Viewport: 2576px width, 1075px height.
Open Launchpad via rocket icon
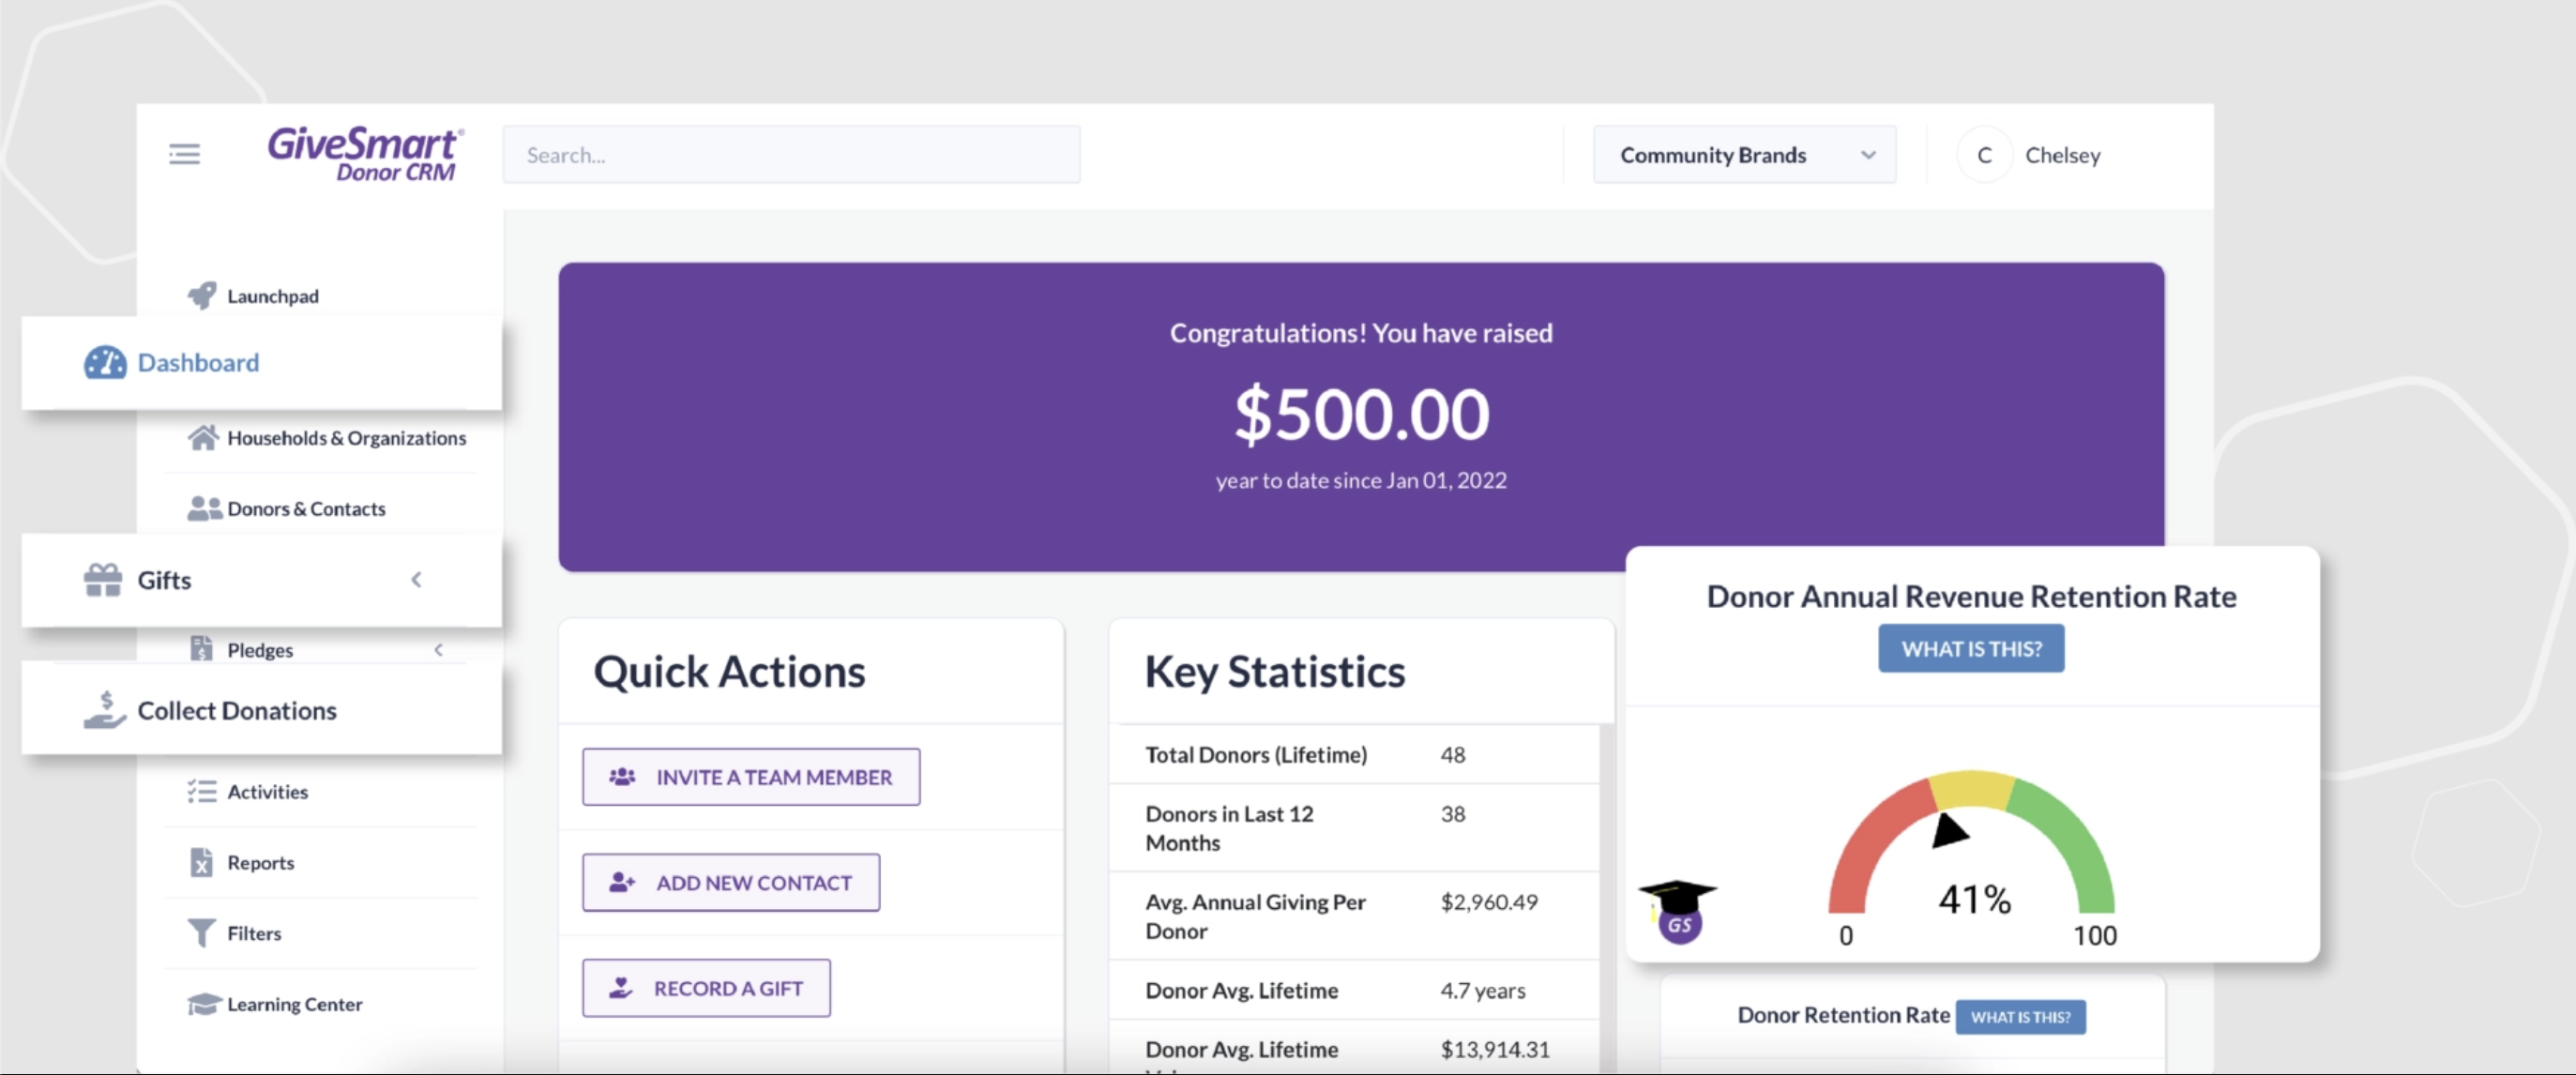[x=202, y=295]
